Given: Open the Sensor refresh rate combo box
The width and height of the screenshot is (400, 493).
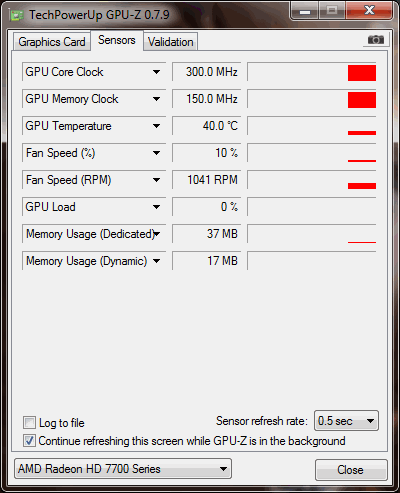Looking at the screenshot, I should tap(346, 421).
